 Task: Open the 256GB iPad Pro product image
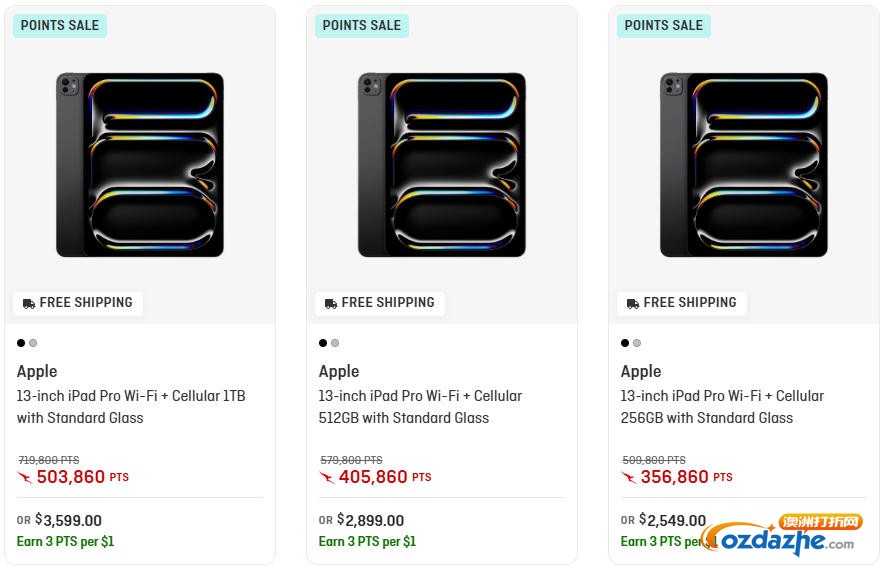pyautogui.click(x=744, y=165)
